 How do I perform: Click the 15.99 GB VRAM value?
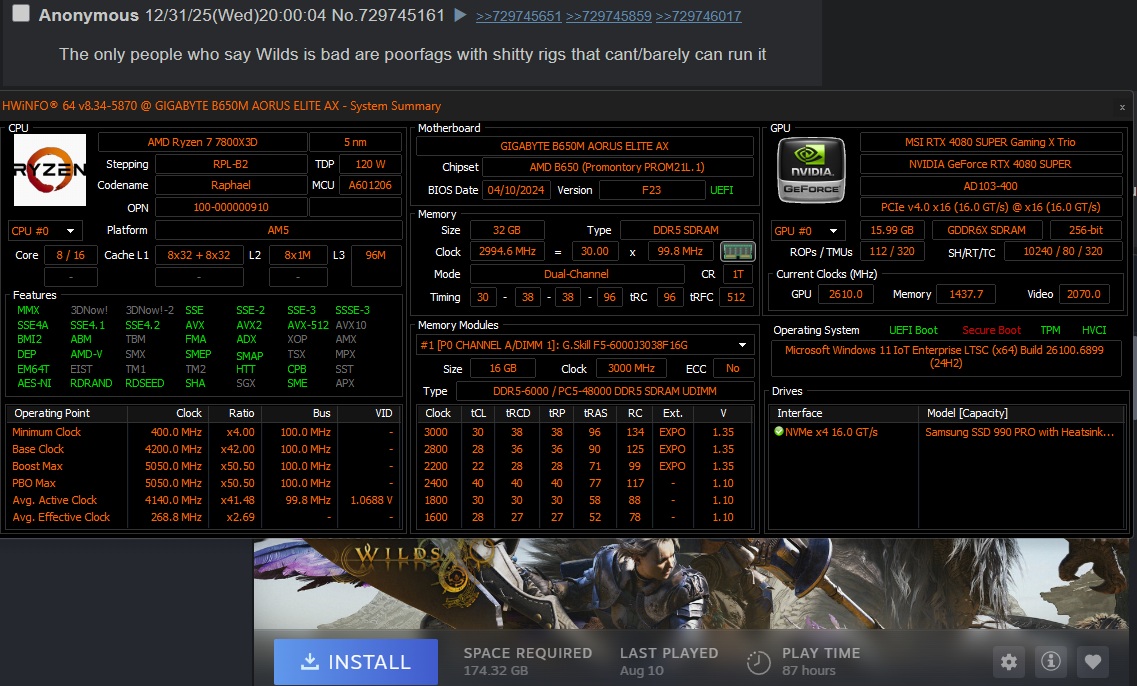coord(892,230)
